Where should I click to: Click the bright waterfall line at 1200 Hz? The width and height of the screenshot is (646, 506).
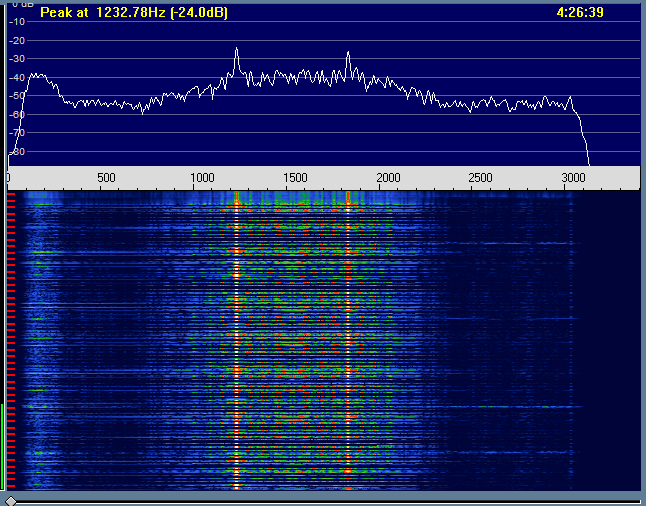237,340
